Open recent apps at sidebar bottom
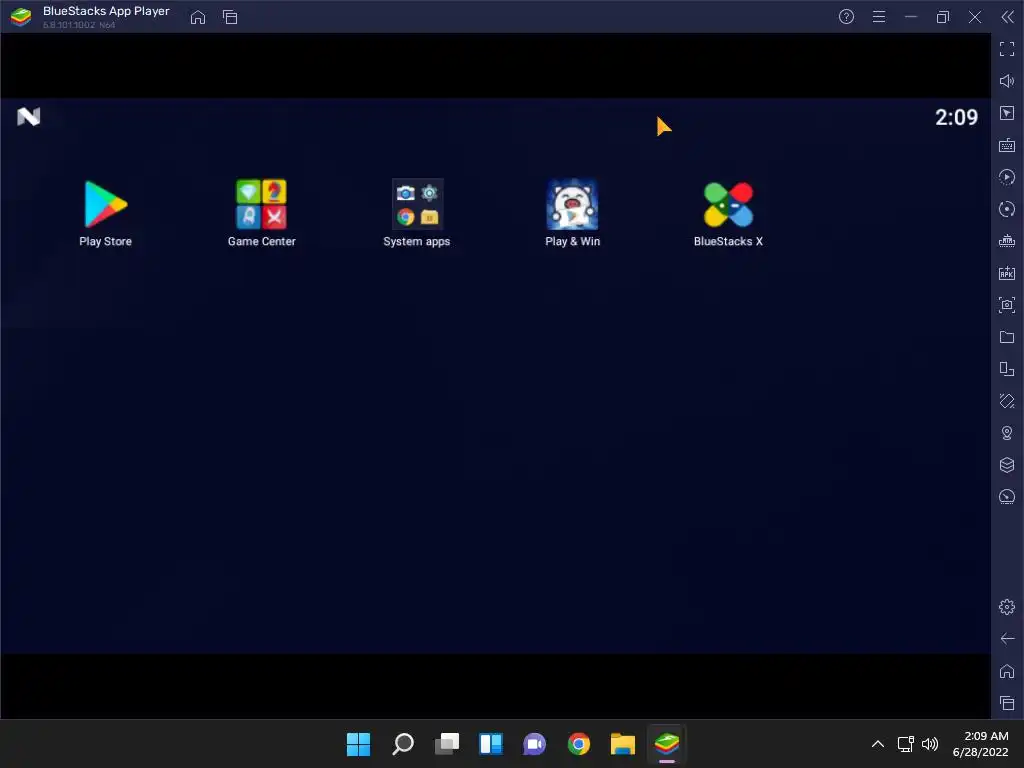Image resolution: width=1024 pixels, height=768 pixels. coord(1007,703)
